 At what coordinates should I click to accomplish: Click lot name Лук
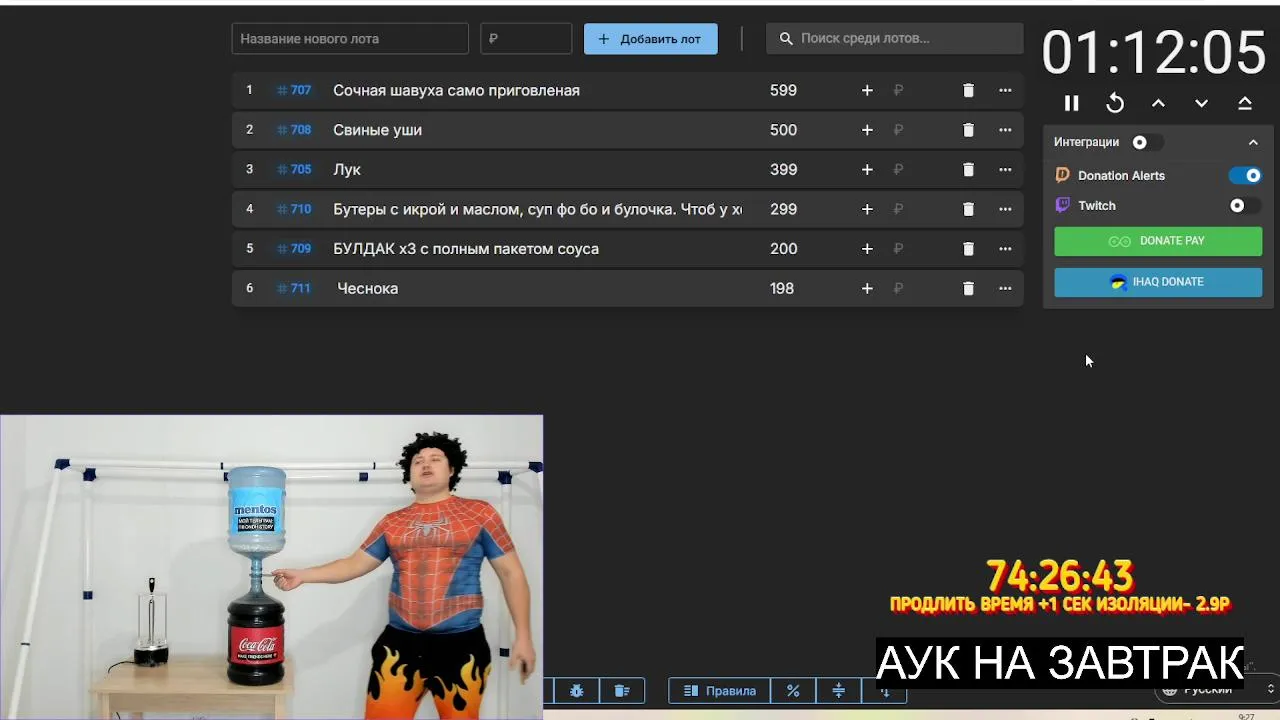347,170
